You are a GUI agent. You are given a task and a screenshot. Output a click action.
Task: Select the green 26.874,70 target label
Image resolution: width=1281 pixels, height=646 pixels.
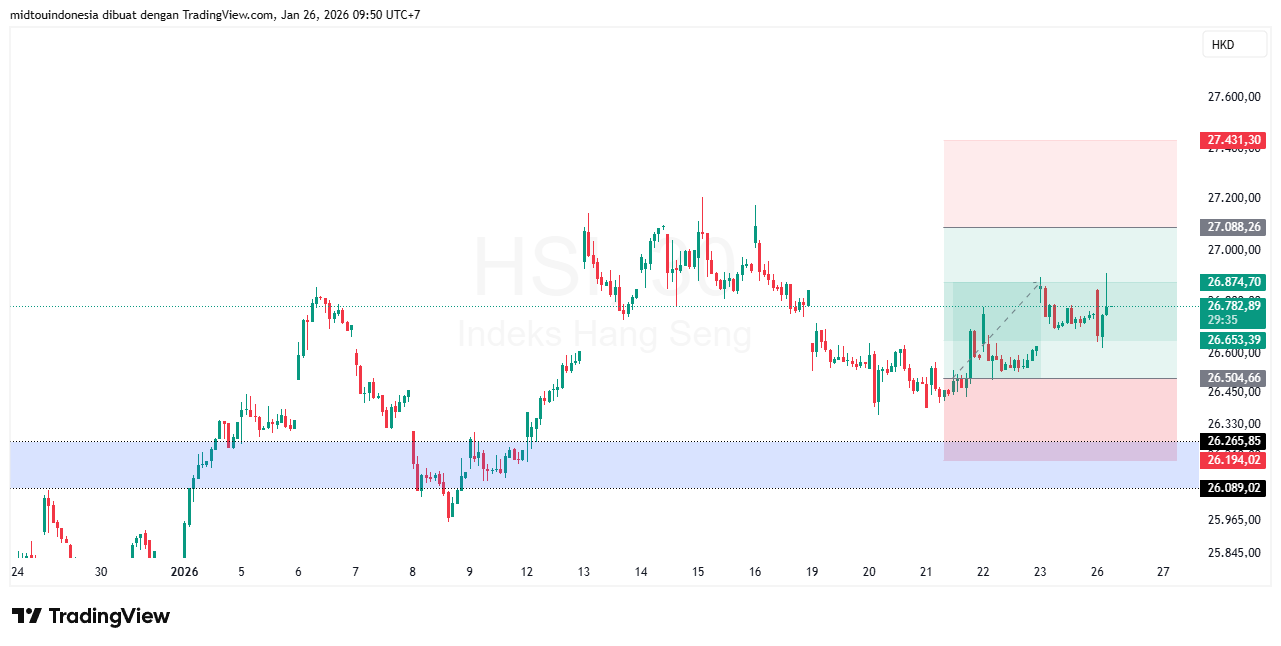1233,282
